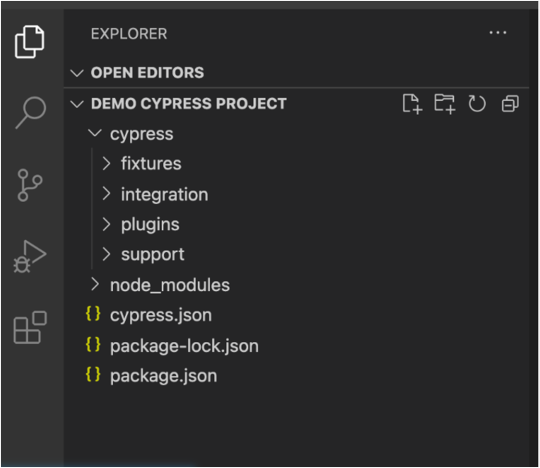The width and height of the screenshot is (540, 468).
Task: Open the Extensions view
Action: (30, 327)
